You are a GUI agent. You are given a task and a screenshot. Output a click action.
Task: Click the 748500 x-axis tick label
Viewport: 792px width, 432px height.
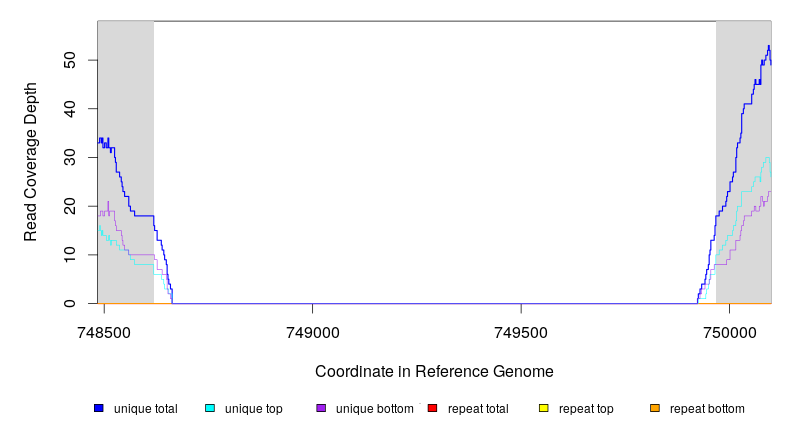(x=104, y=334)
